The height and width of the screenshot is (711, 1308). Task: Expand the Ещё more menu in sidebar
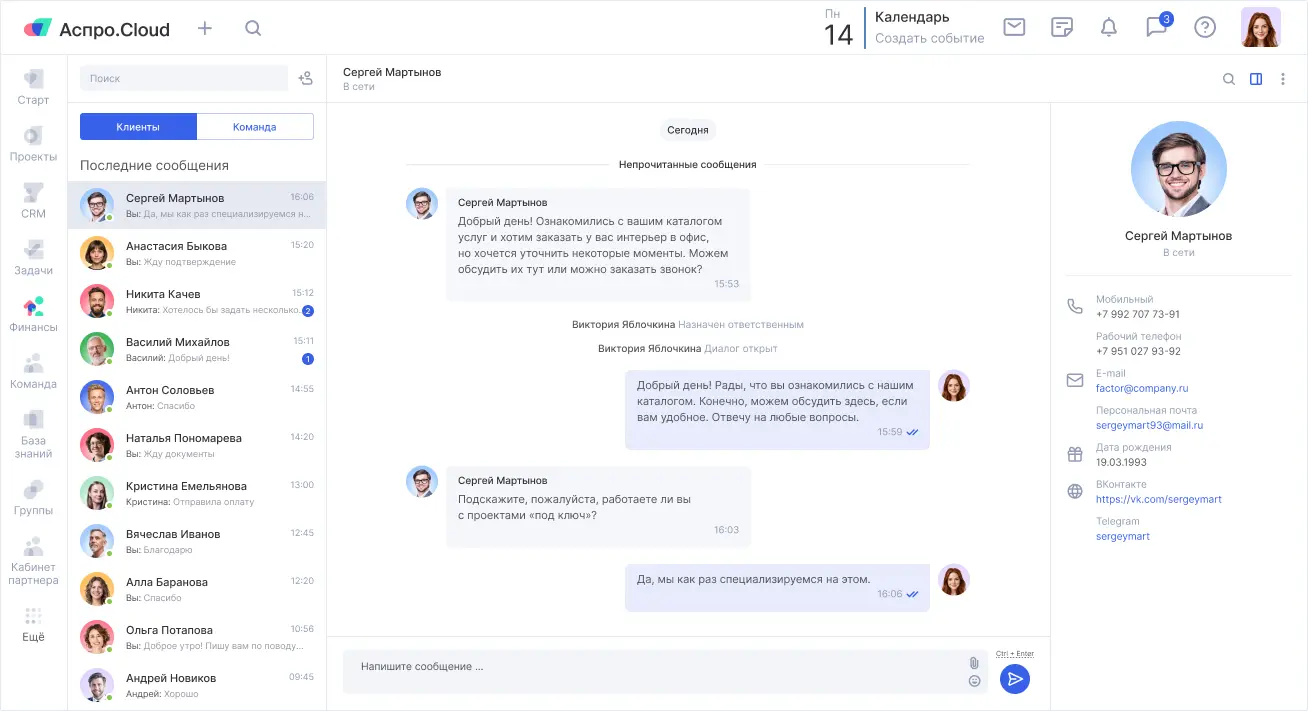click(x=33, y=624)
